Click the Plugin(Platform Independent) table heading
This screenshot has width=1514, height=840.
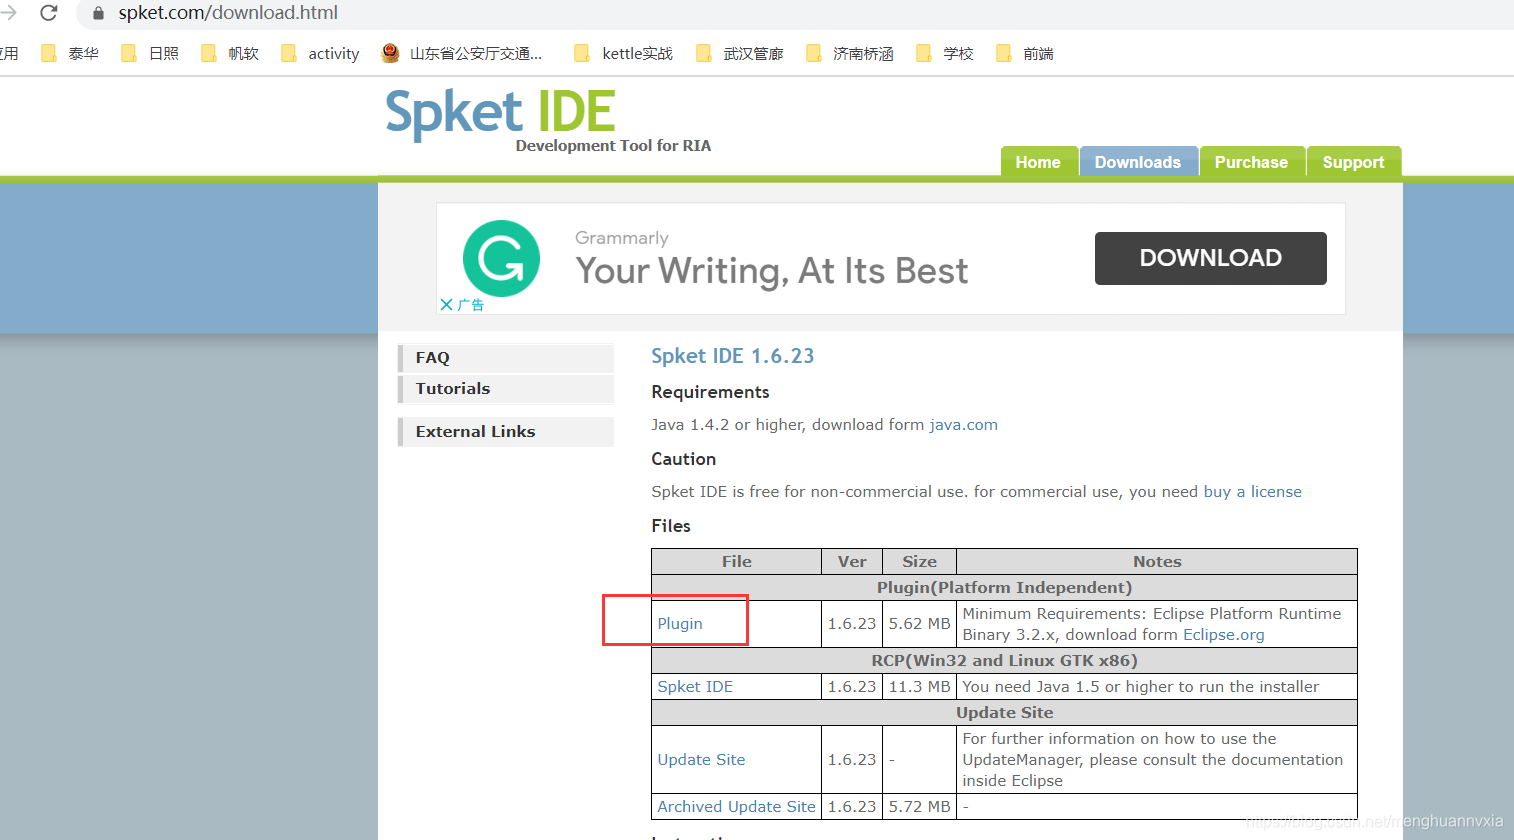[x=1004, y=587]
